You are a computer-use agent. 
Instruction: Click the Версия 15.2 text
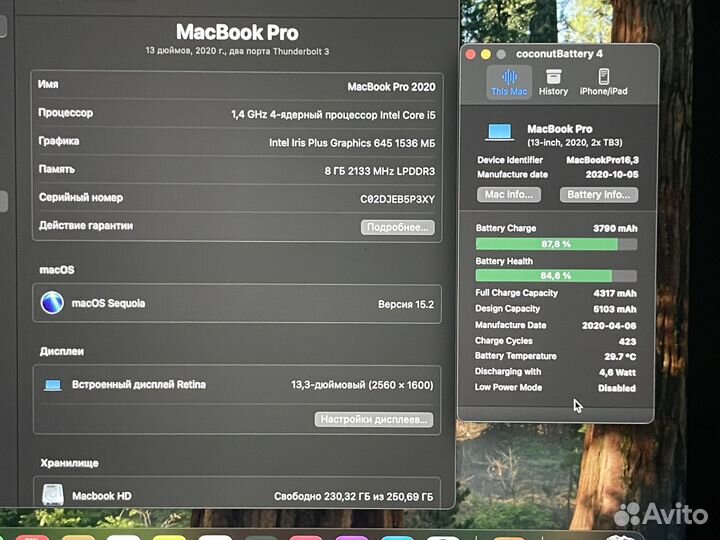click(x=406, y=304)
